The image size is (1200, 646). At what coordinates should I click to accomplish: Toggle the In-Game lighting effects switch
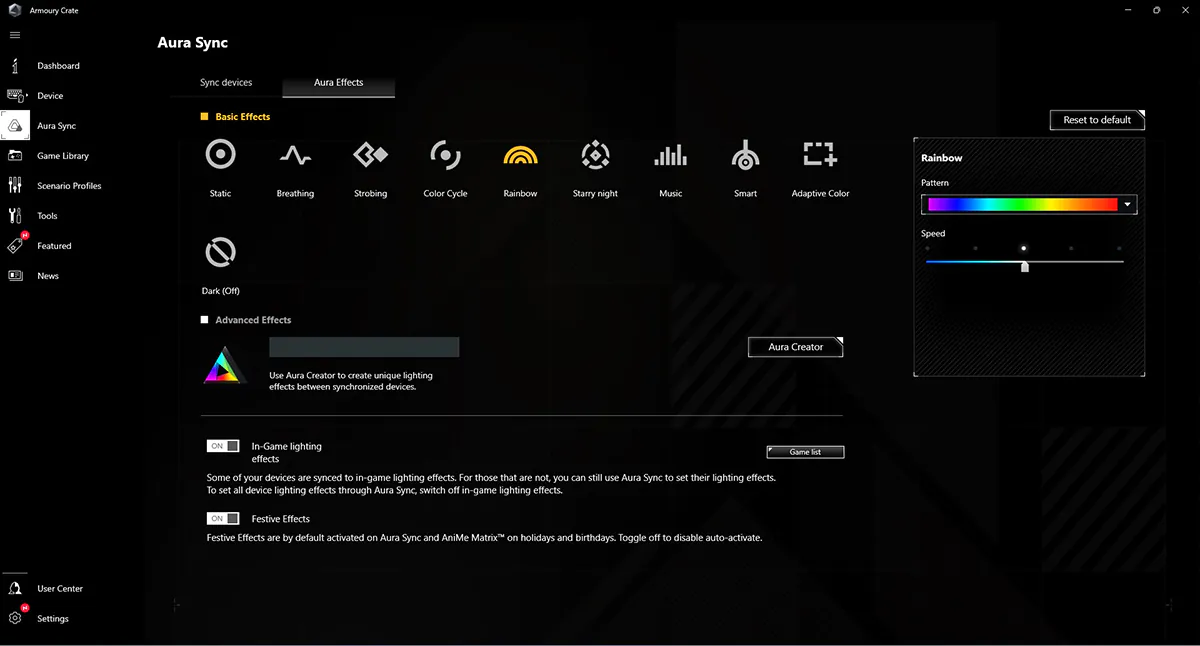223,446
